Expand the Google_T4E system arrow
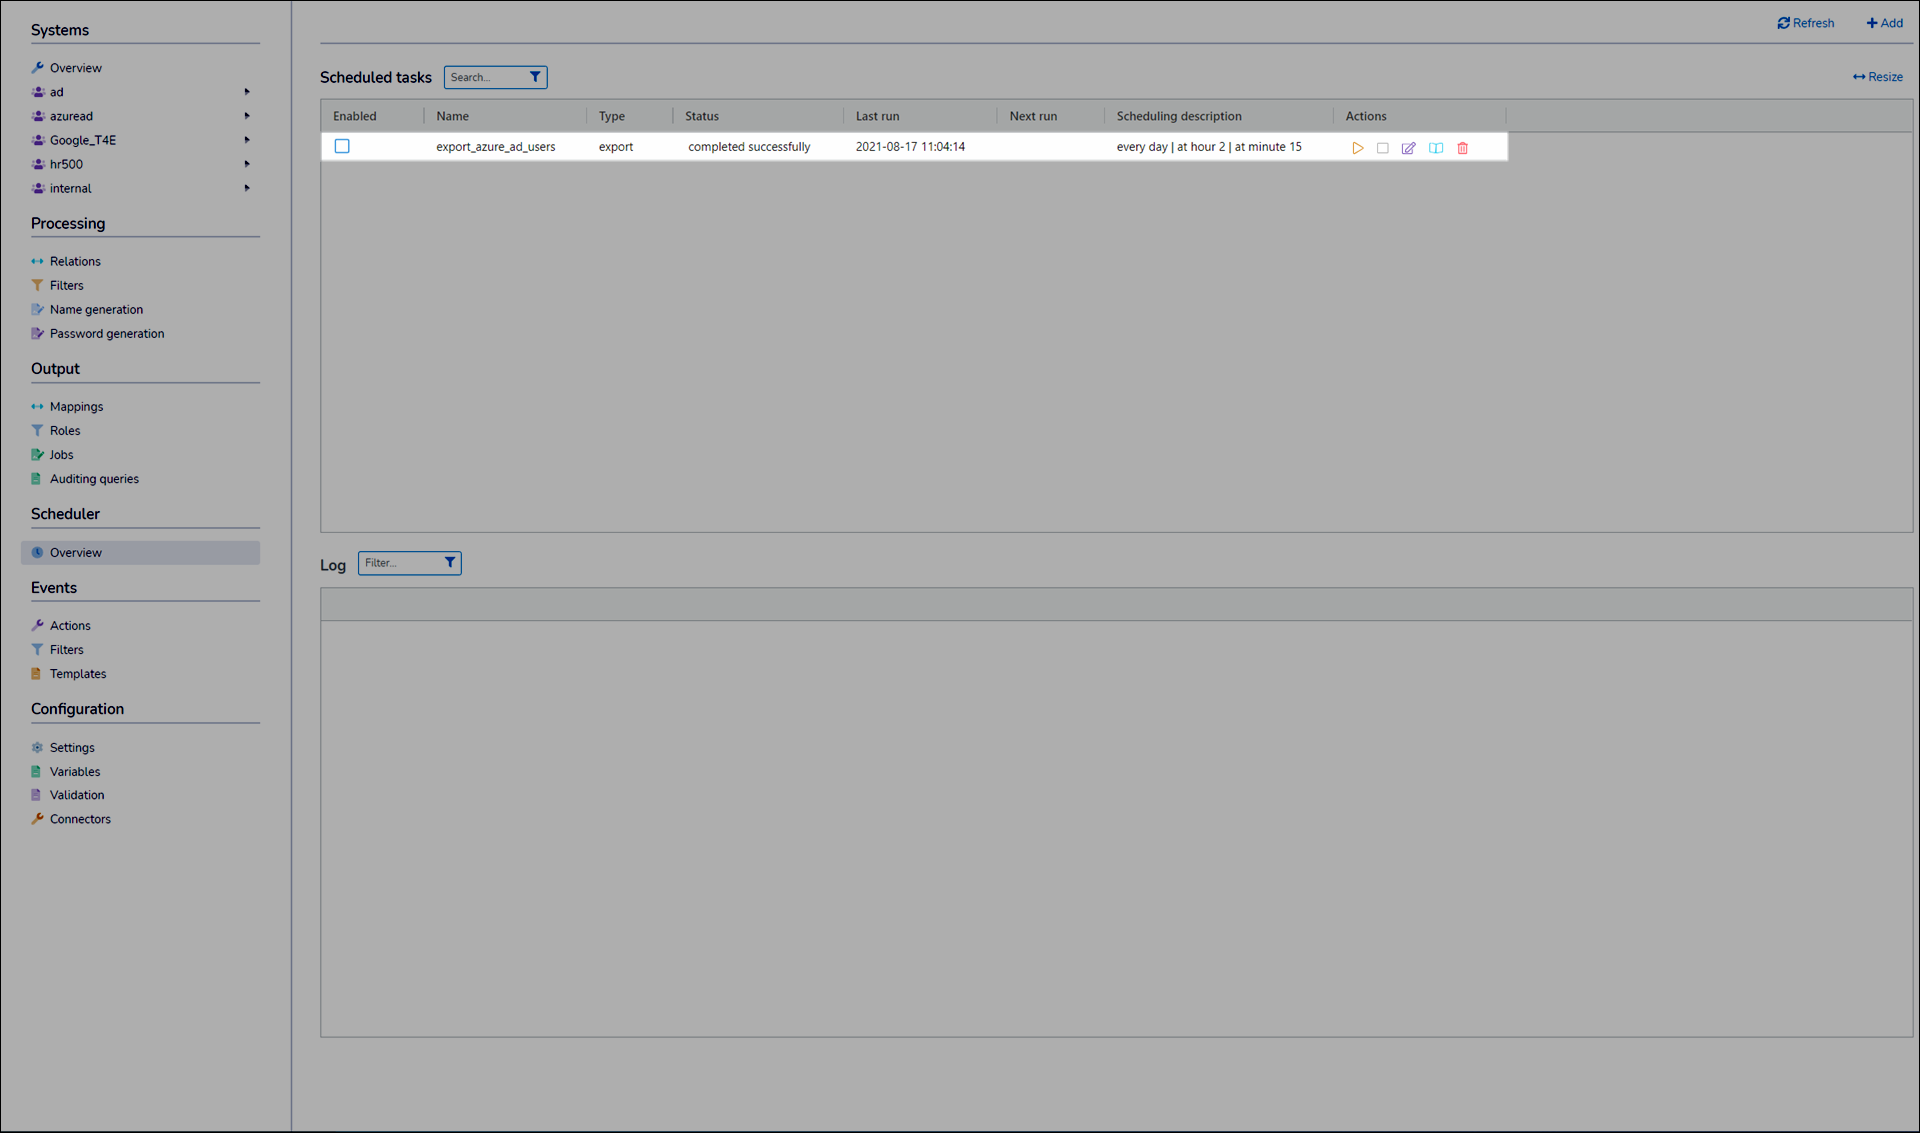 [x=247, y=140]
